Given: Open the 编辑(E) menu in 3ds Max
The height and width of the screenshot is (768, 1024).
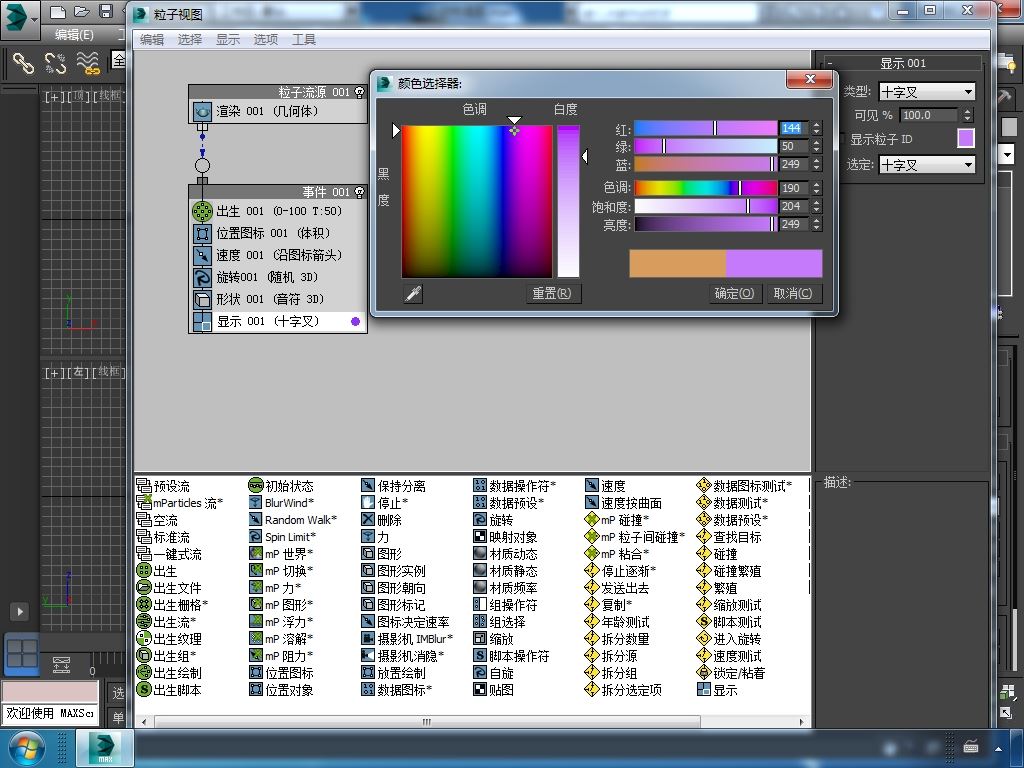Looking at the screenshot, I should (x=74, y=35).
